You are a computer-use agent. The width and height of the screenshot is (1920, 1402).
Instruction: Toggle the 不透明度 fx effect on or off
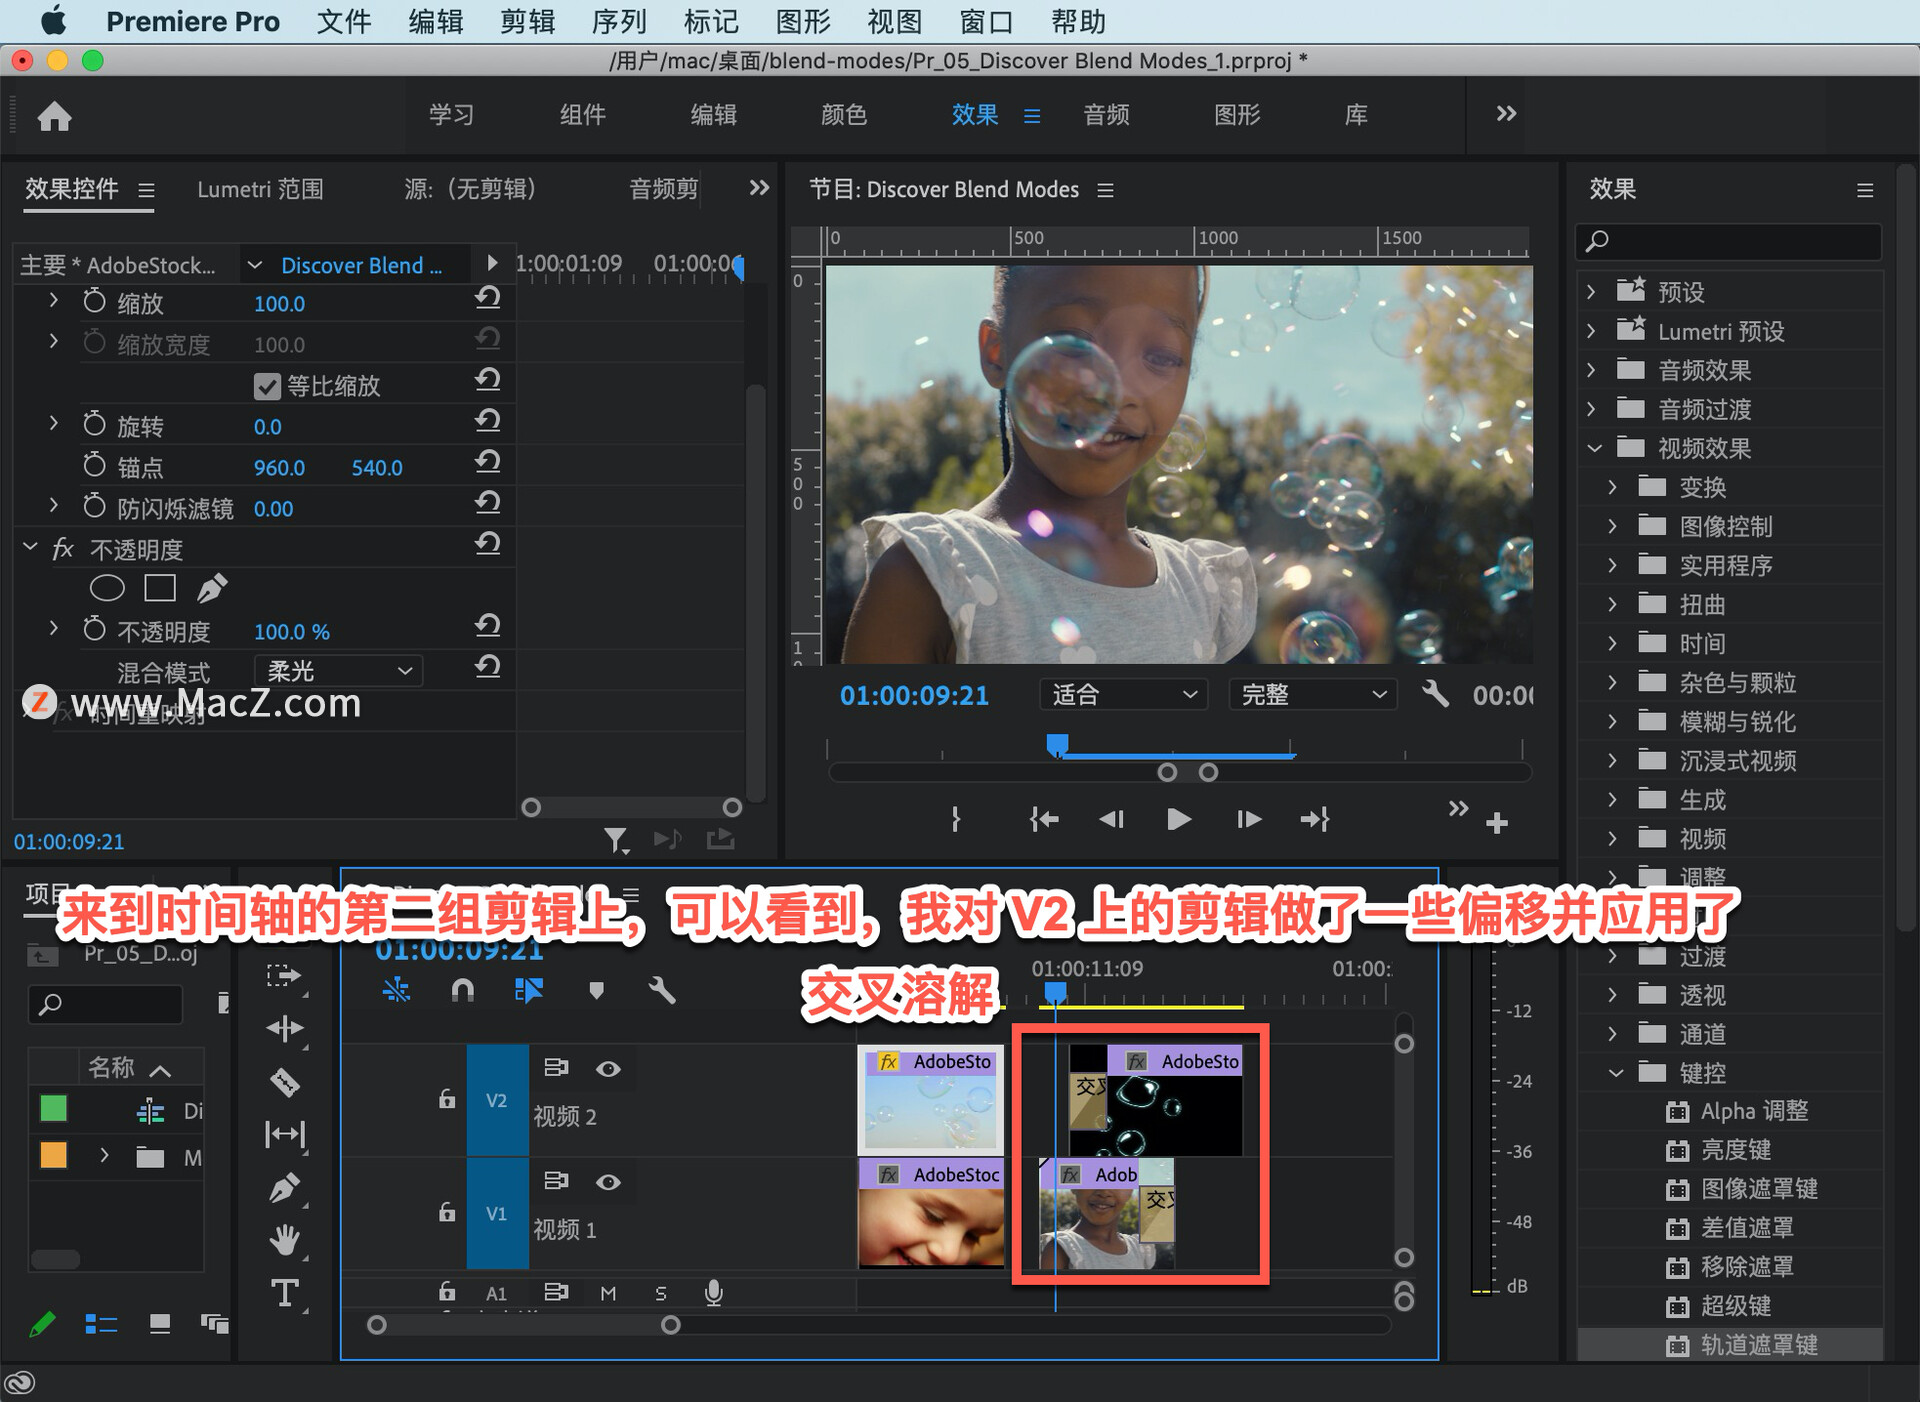point(62,548)
